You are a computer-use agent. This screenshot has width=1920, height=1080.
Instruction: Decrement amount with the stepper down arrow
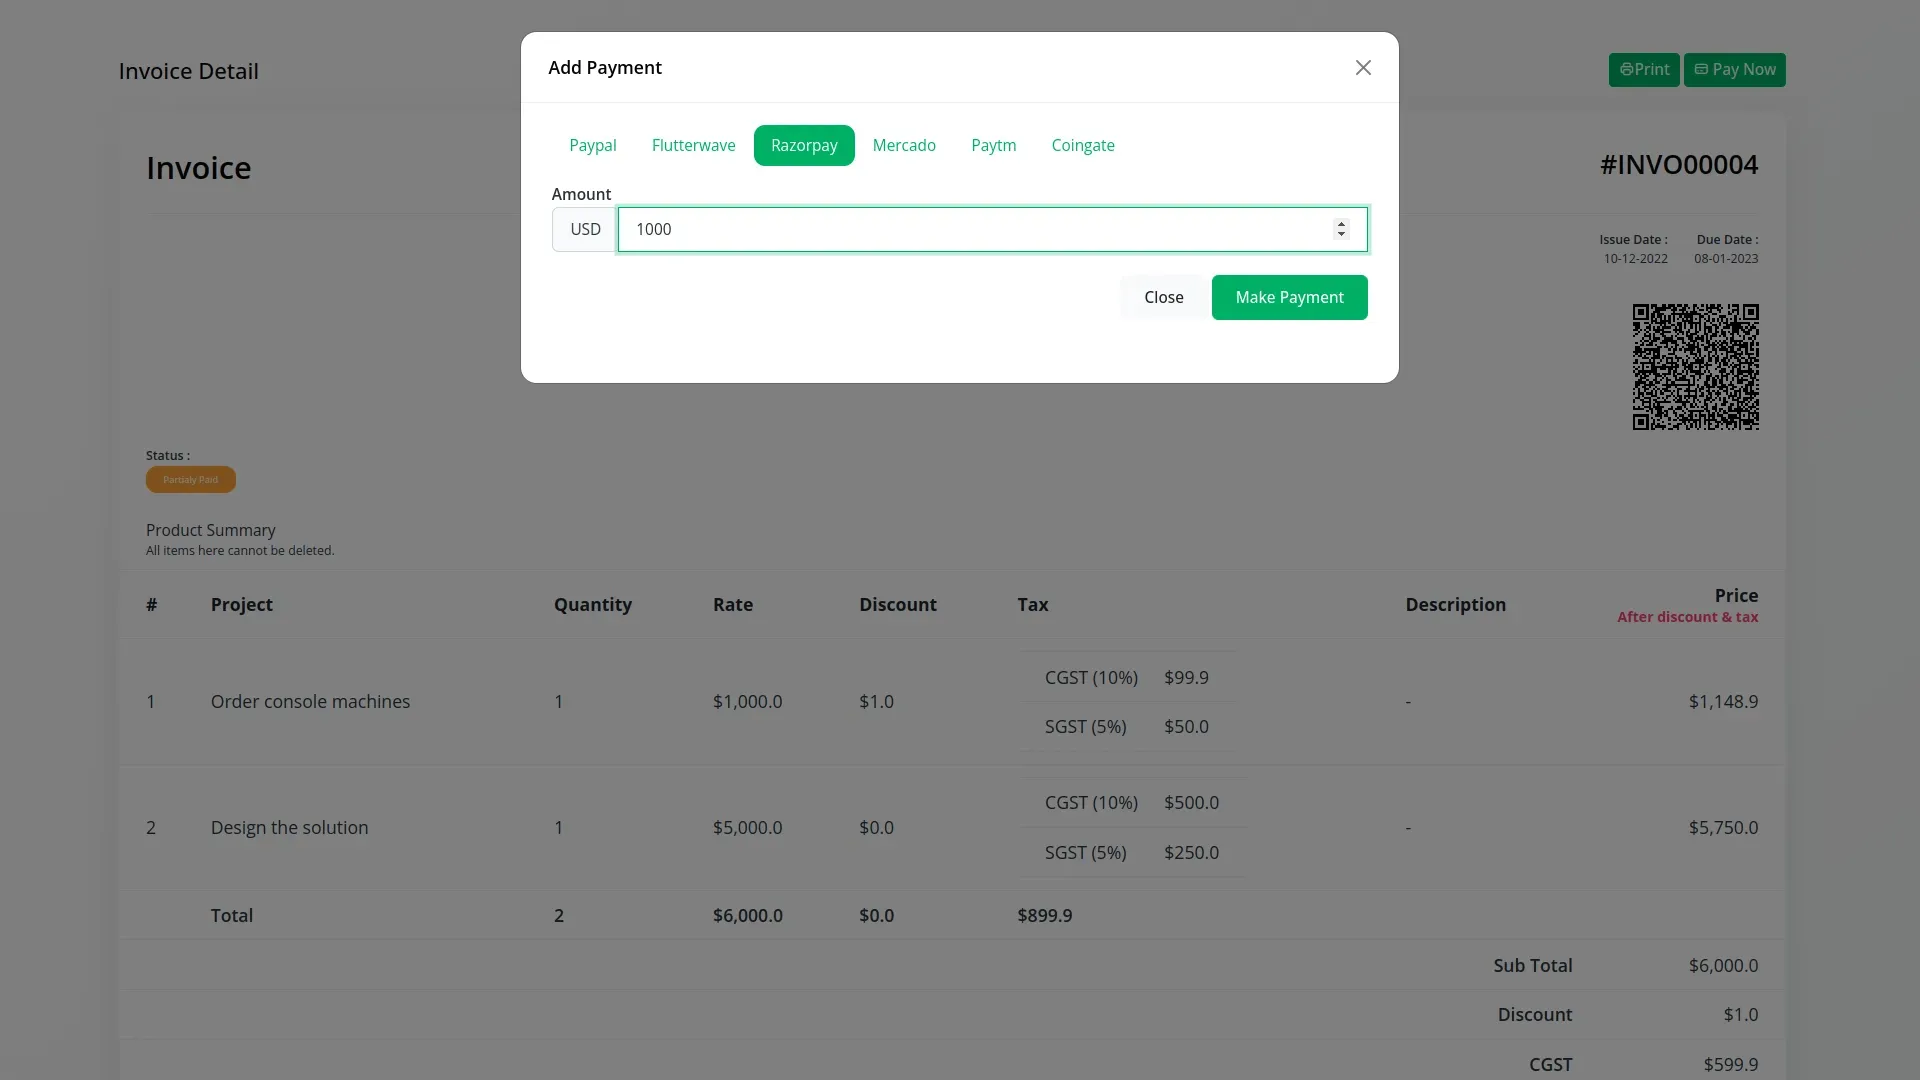tap(1341, 235)
